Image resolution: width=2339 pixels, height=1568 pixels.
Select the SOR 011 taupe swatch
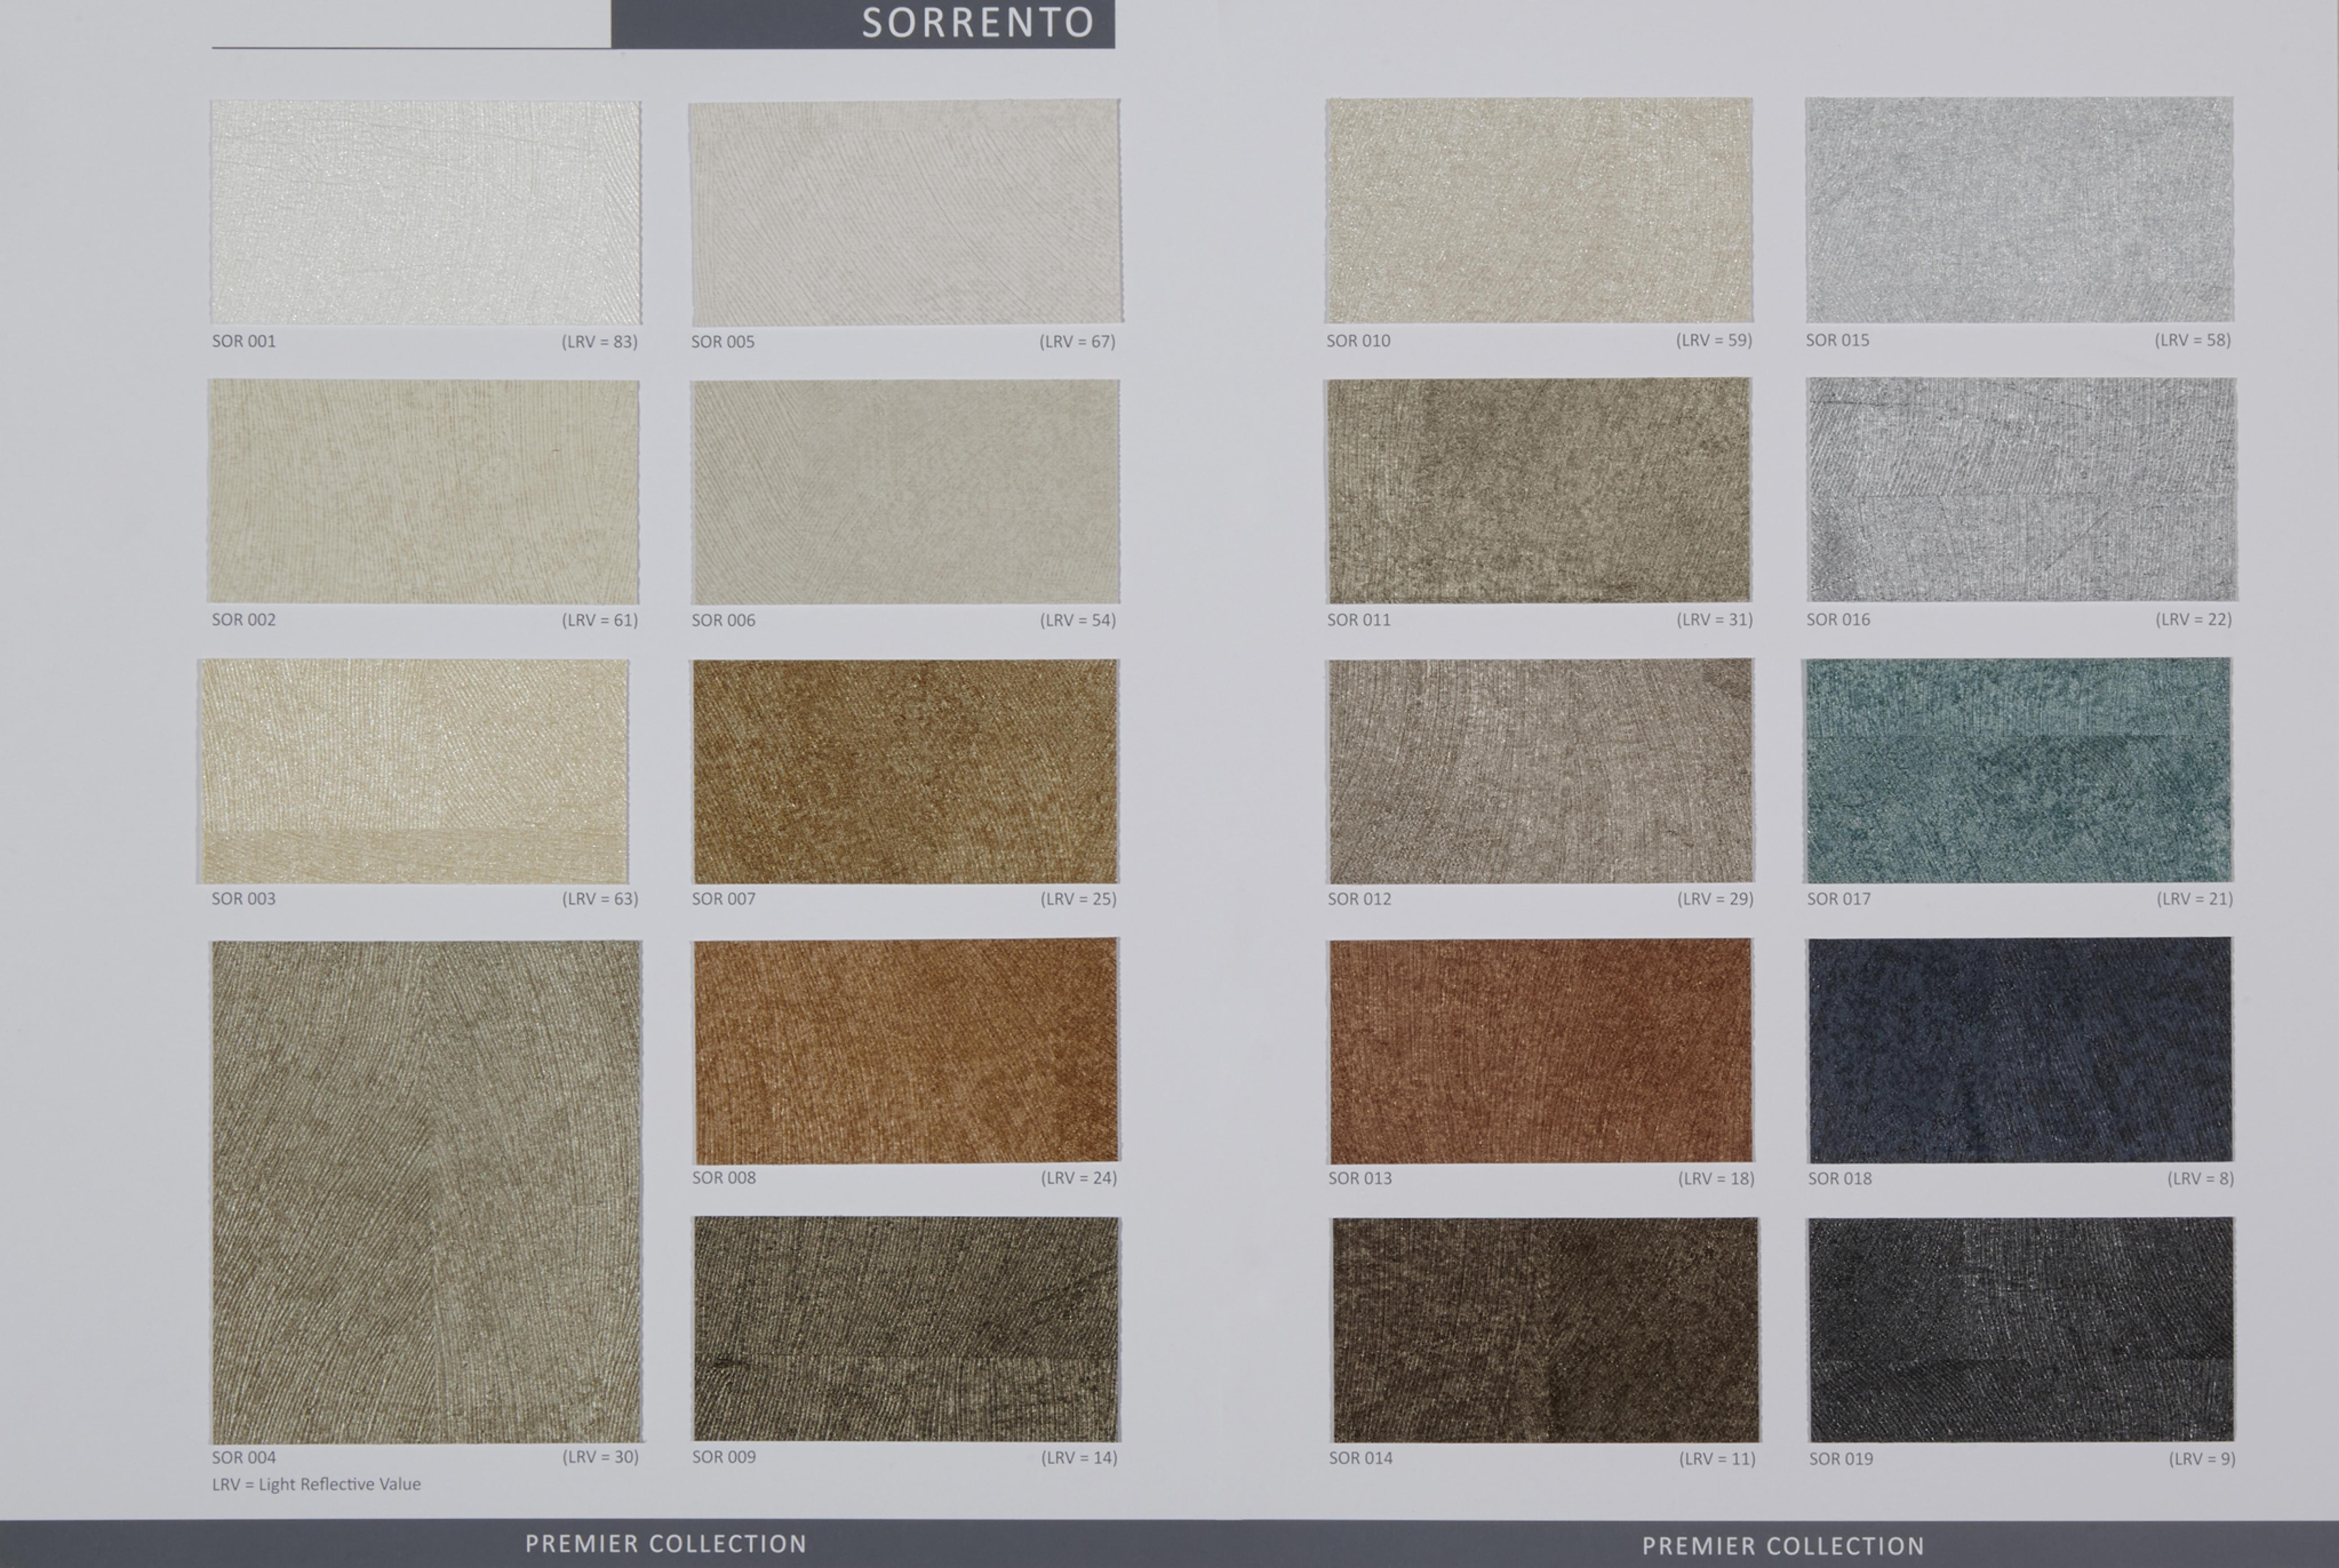coord(1539,490)
